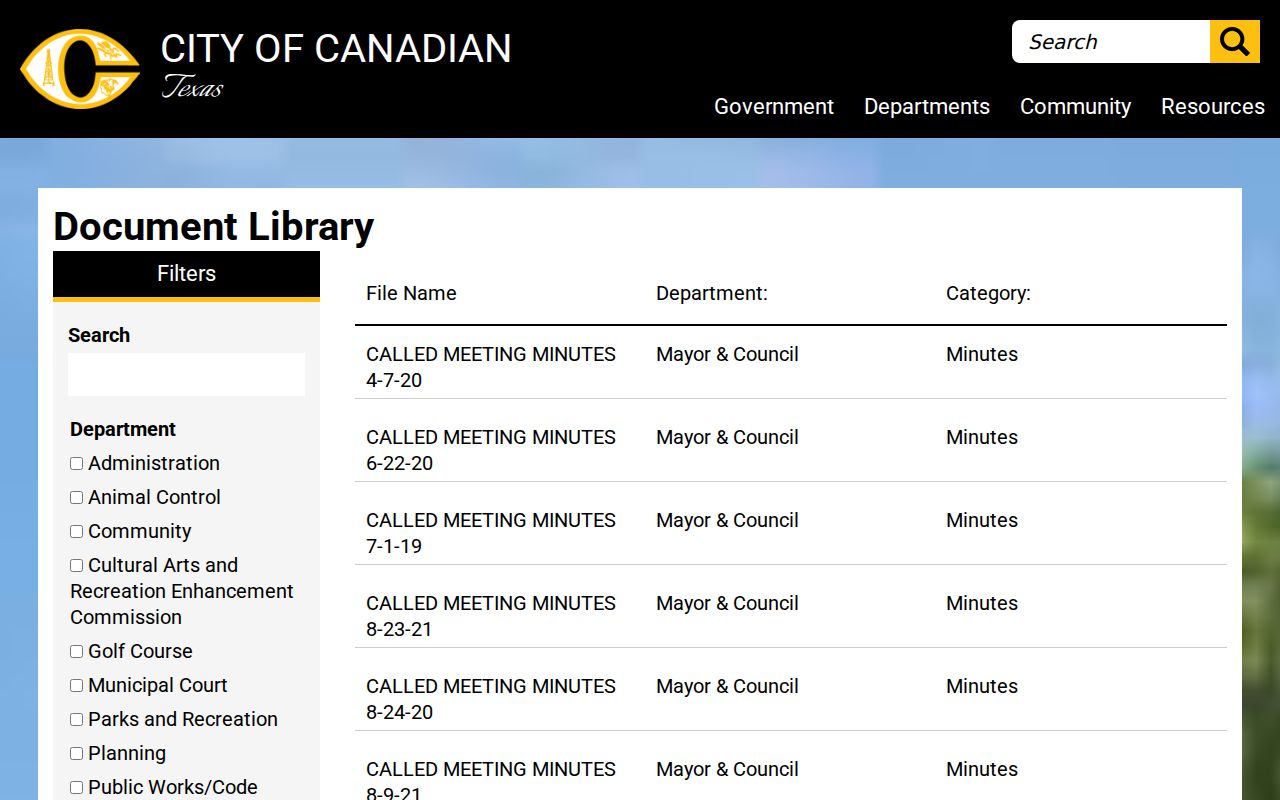Click Minutes category in 8-23-21 row
Viewport: 1280px width, 800px height.
[x=982, y=603]
